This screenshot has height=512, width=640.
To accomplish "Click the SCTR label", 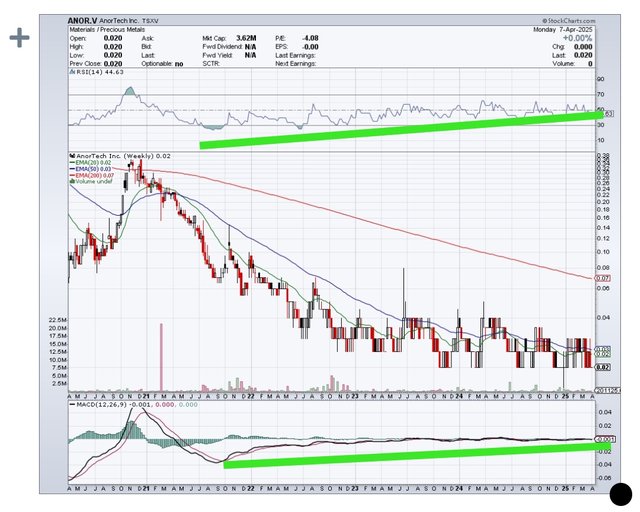I will coord(211,64).
